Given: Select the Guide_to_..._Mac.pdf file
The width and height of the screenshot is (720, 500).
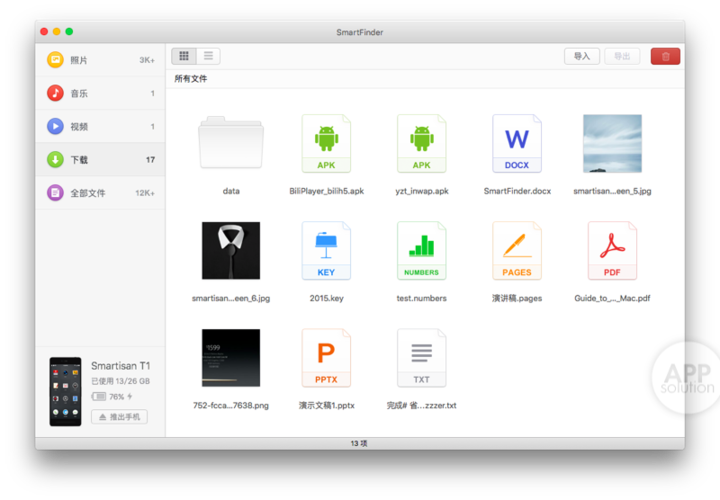Looking at the screenshot, I should (612, 251).
